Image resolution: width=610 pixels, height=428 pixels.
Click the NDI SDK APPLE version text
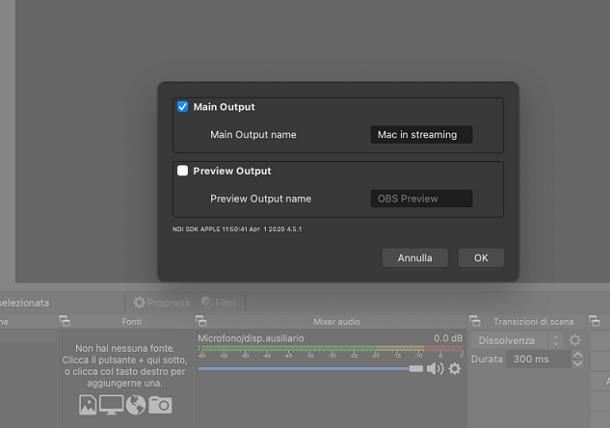(237, 229)
